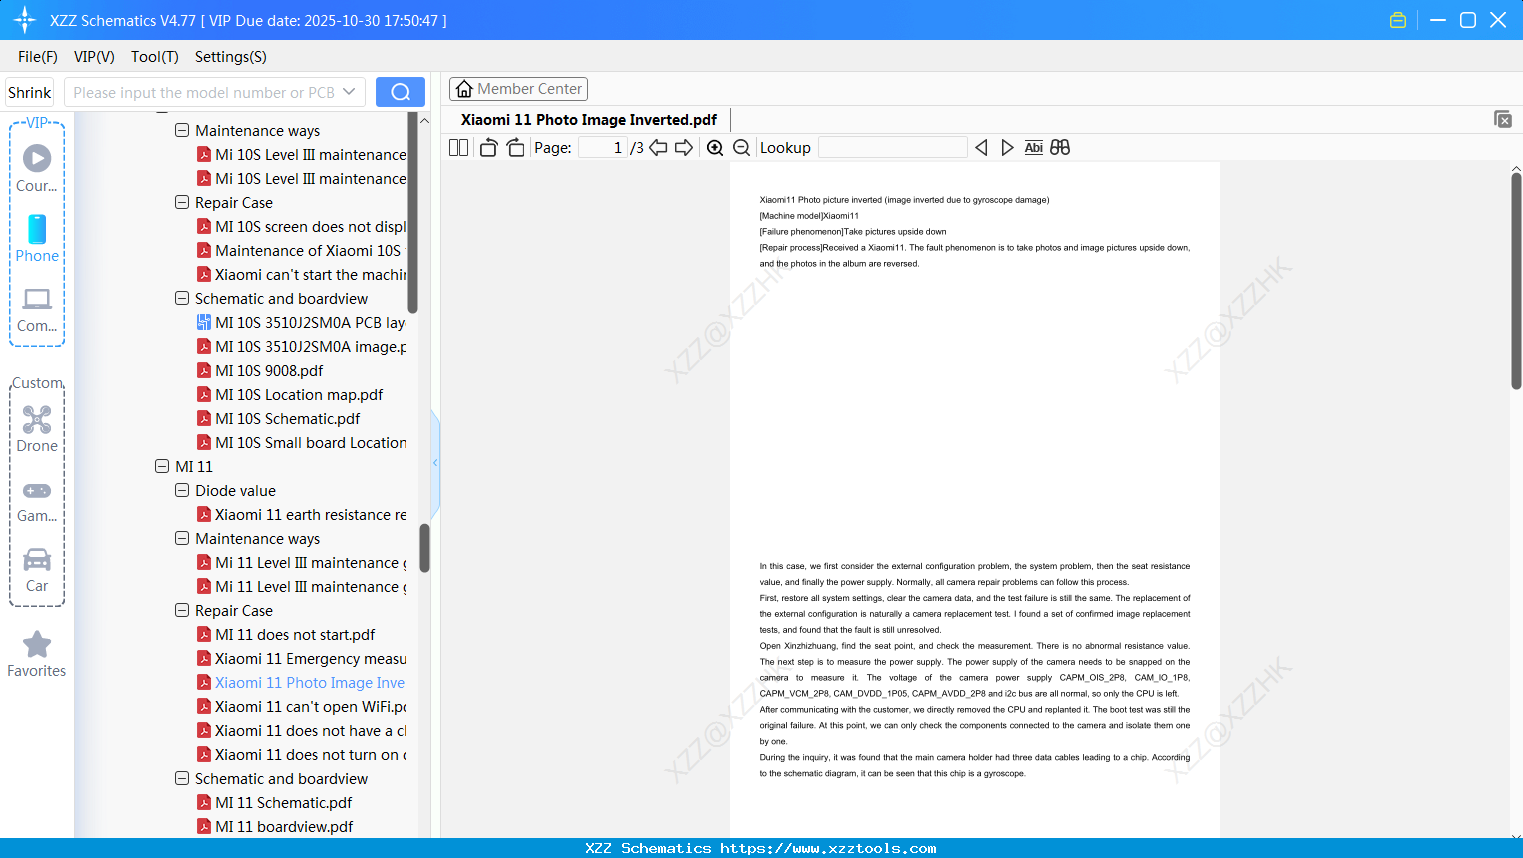The height and width of the screenshot is (858, 1523).
Task: Select the Phone category icon
Action: [37, 229]
